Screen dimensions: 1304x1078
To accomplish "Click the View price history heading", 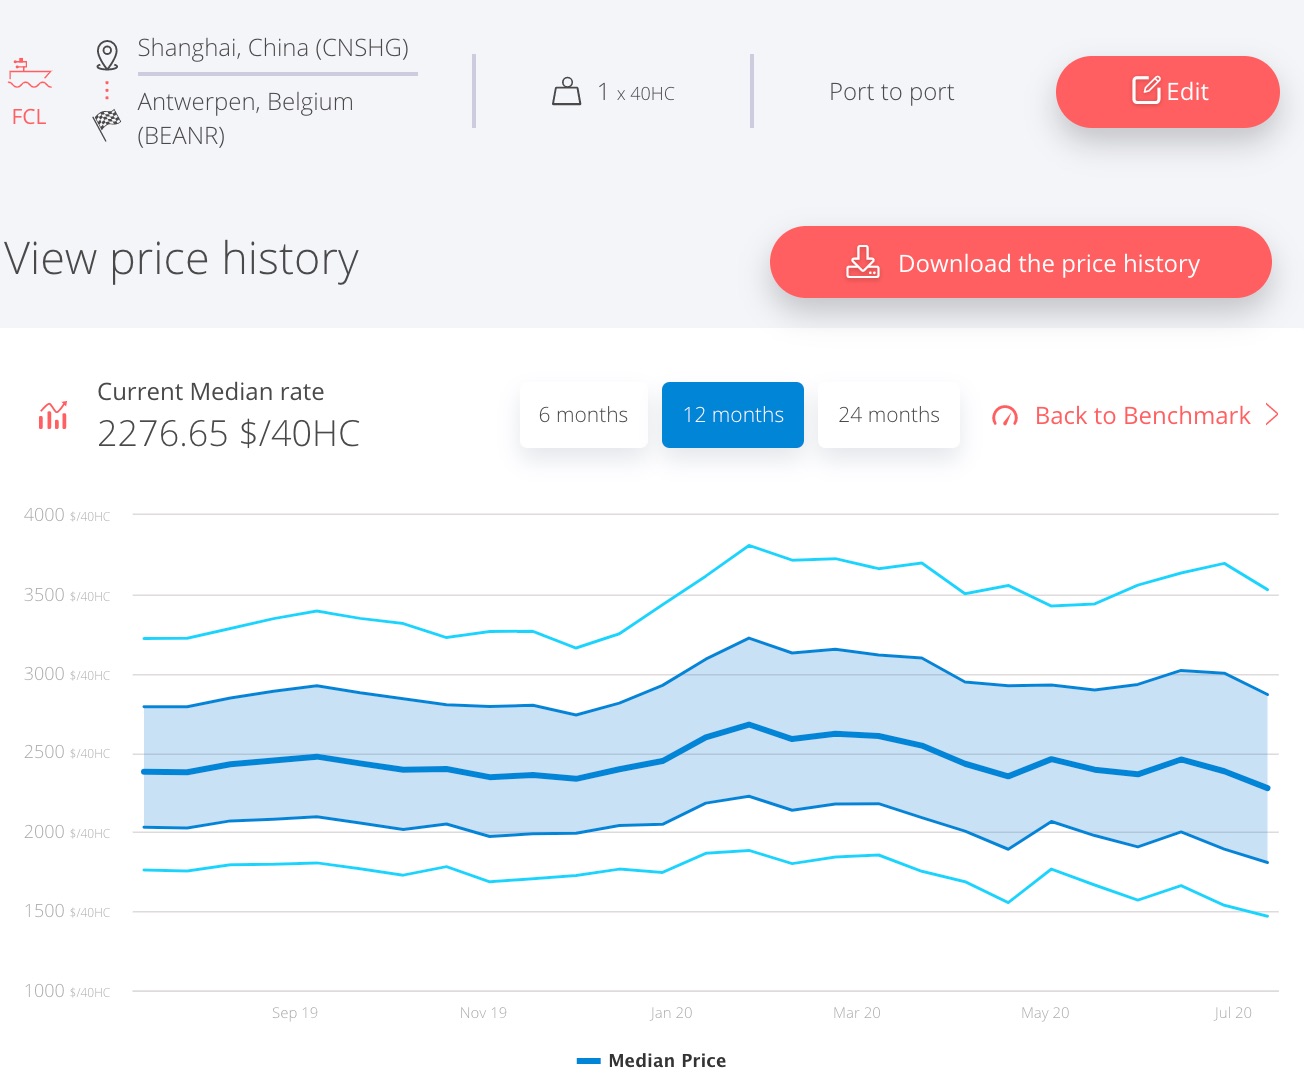I will click(x=181, y=260).
